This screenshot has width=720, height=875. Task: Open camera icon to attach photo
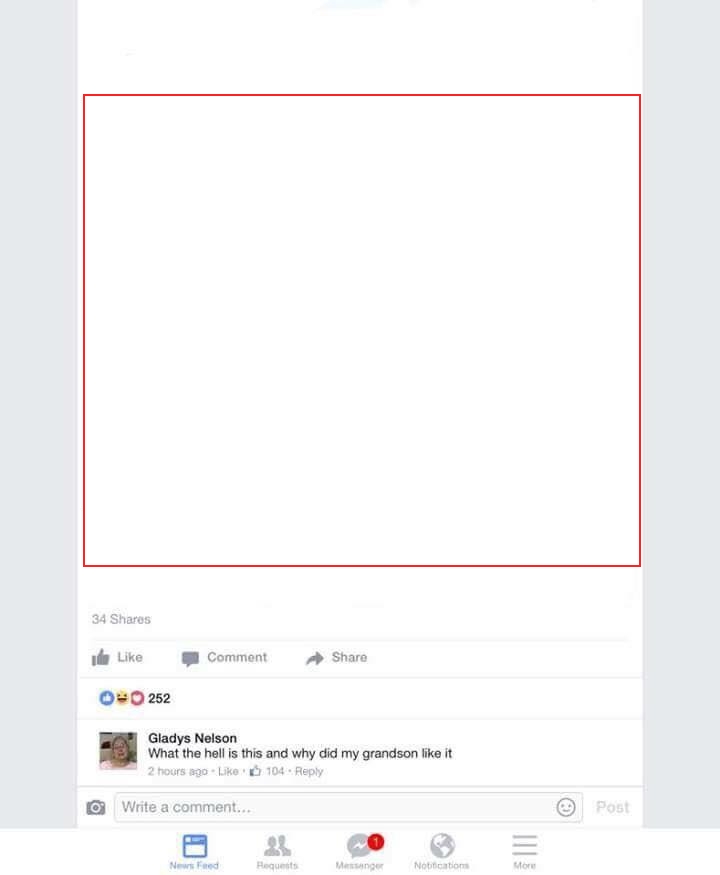click(x=95, y=807)
